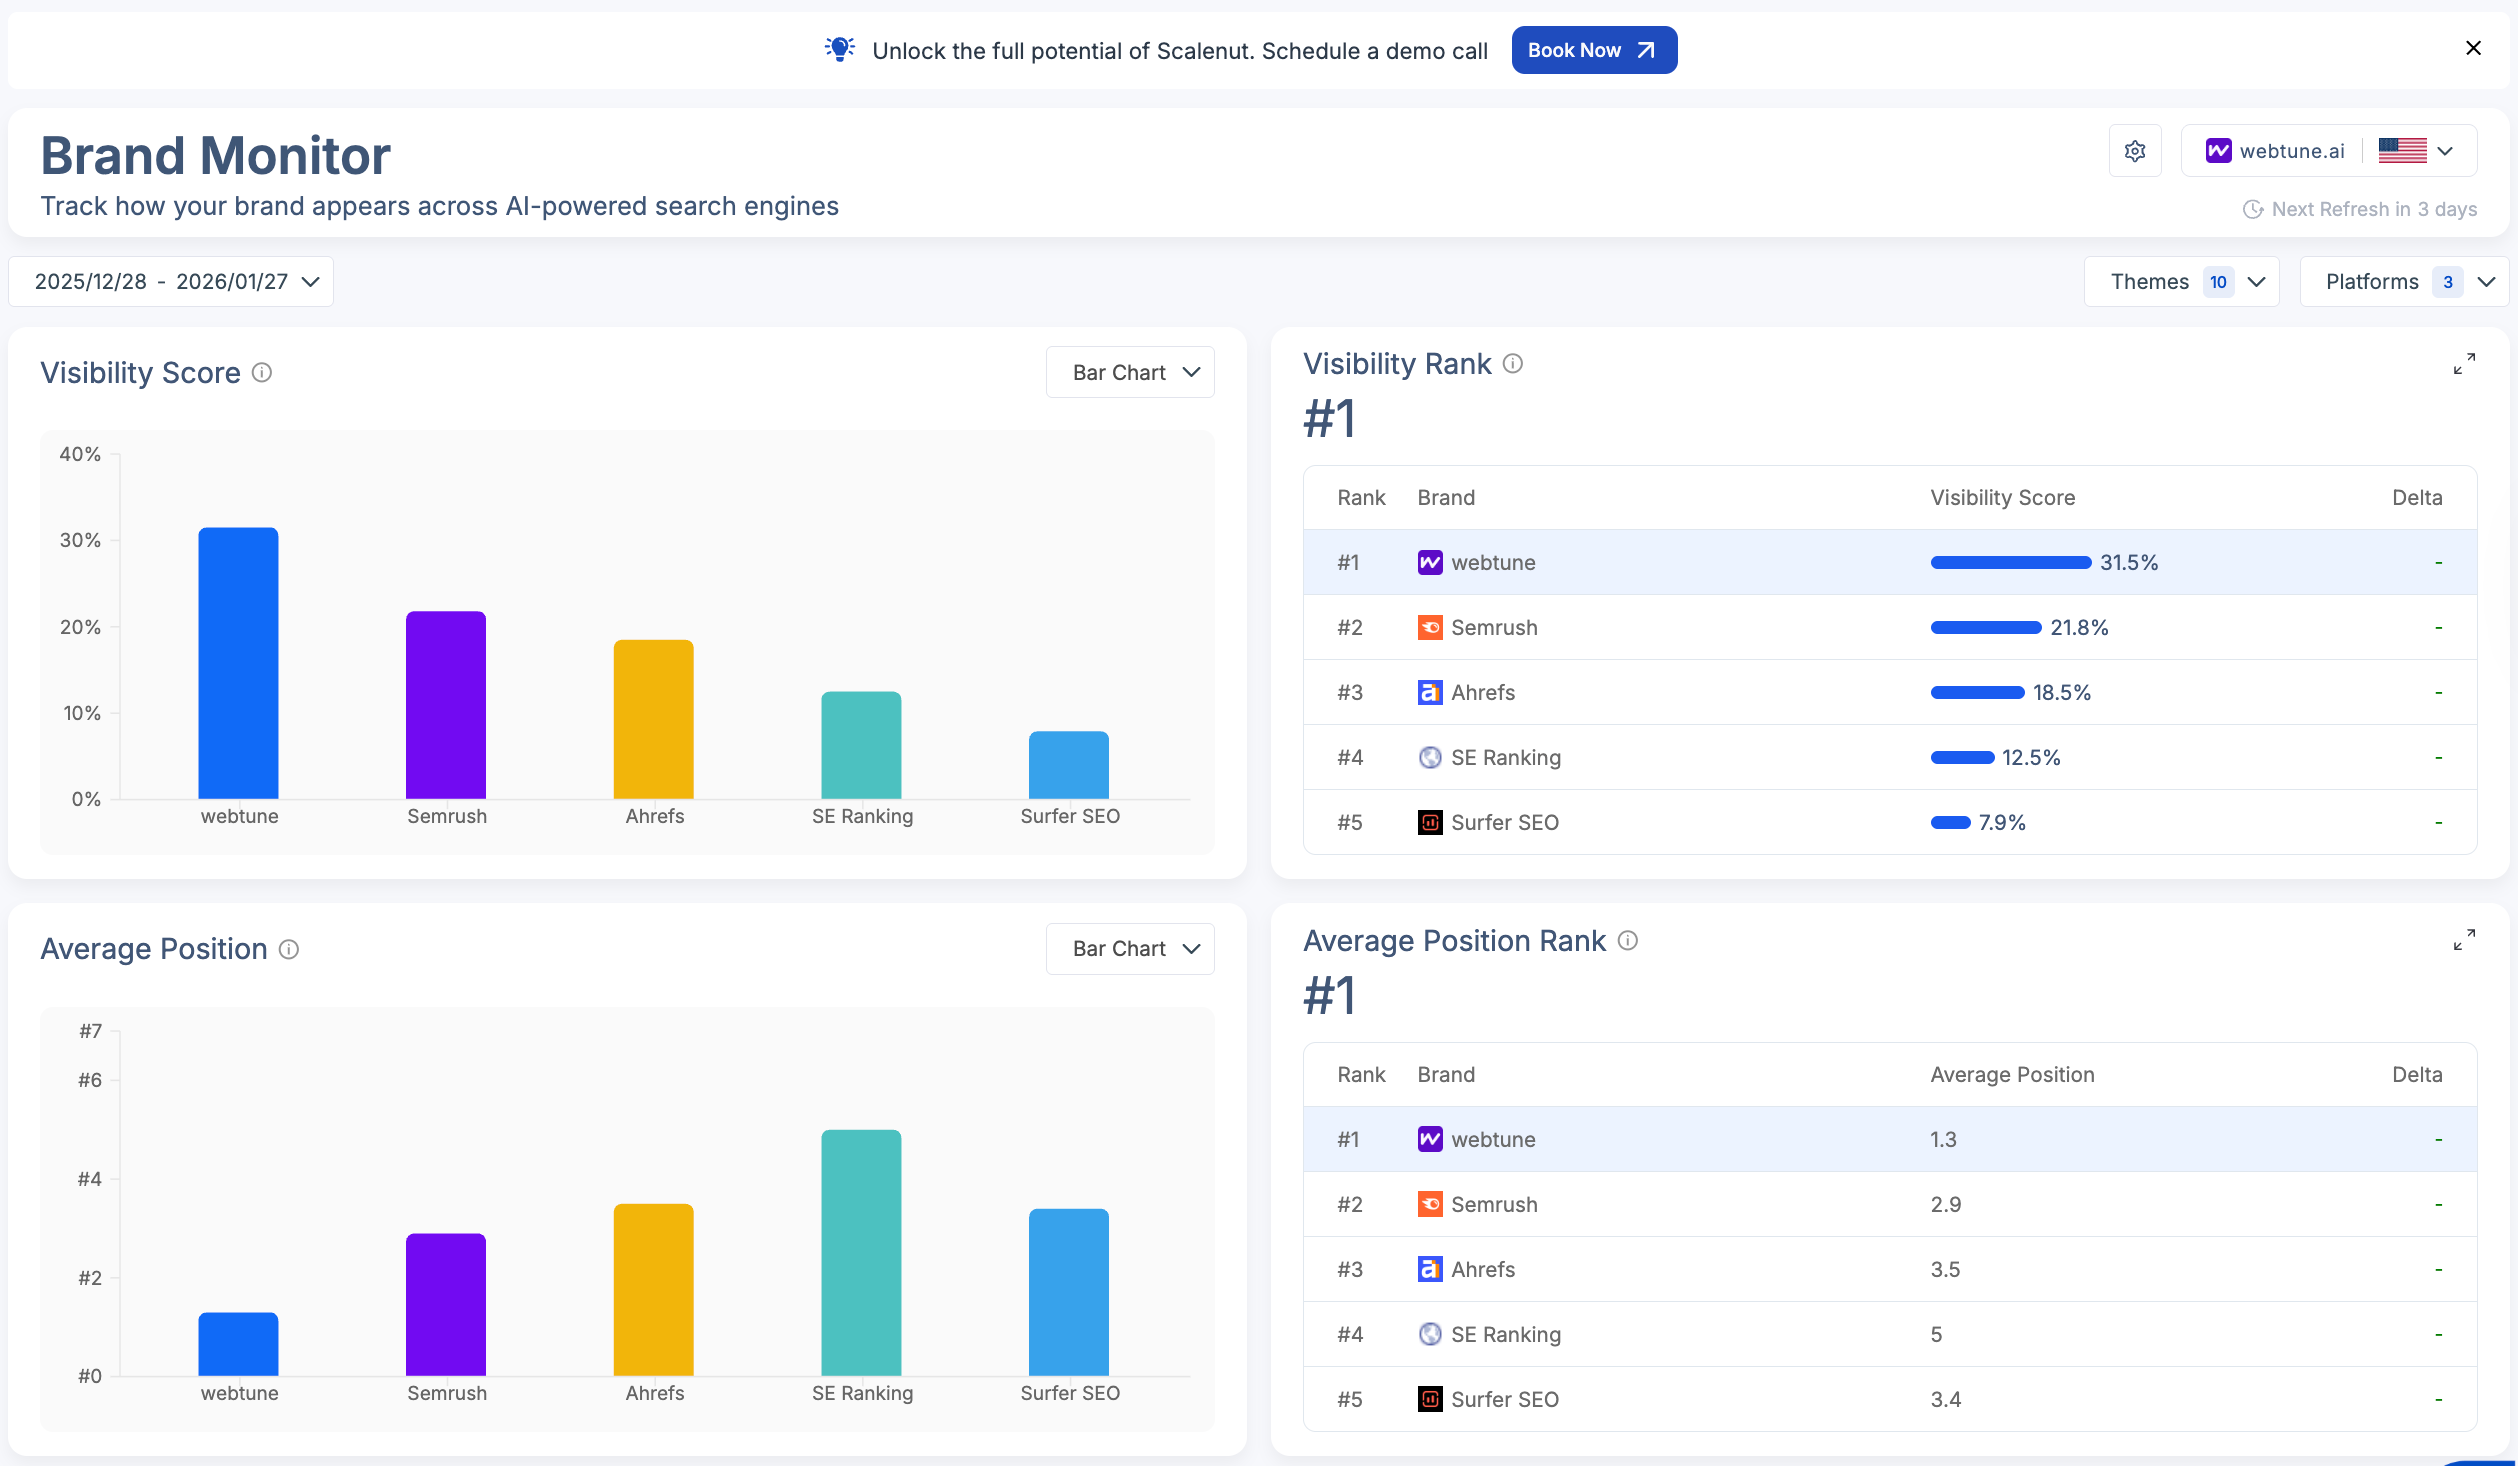Screen dimensions: 2518x1466
Task: Open the Platforms filter dropdown
Action: [x=2404, y=281]
